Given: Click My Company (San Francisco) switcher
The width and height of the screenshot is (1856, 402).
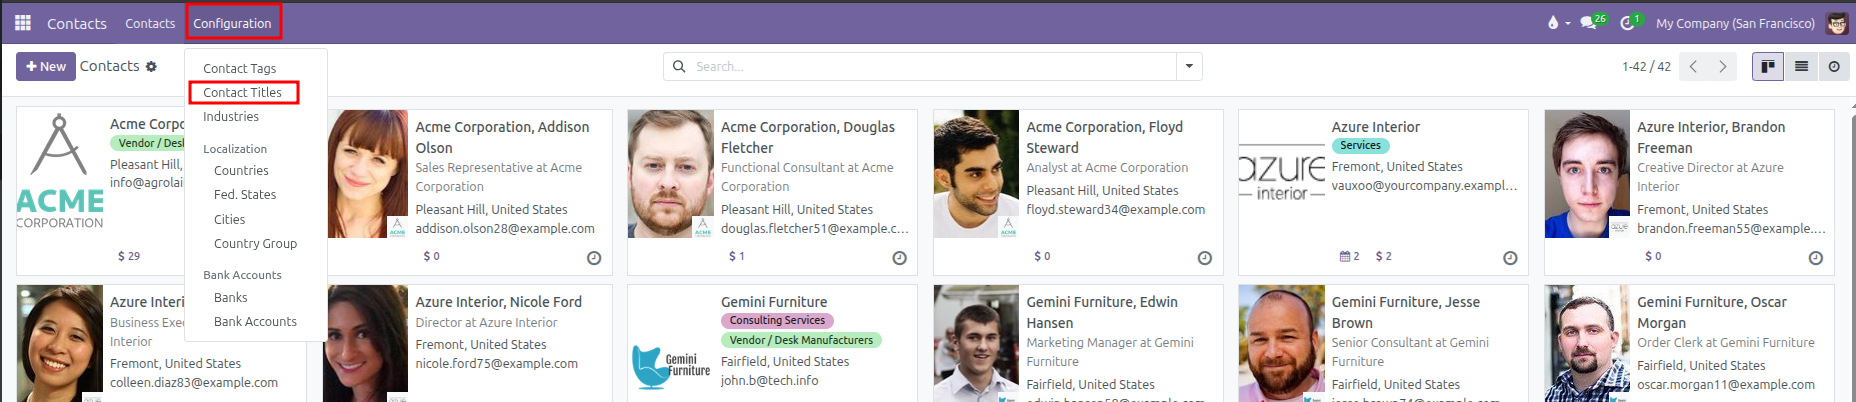Looking at the screenshot, I should [1735, 23].
